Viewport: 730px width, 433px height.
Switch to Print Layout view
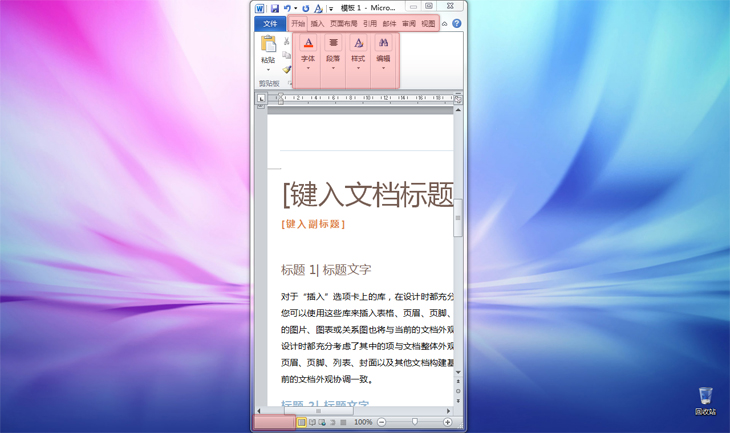click(x=302, y=423)
